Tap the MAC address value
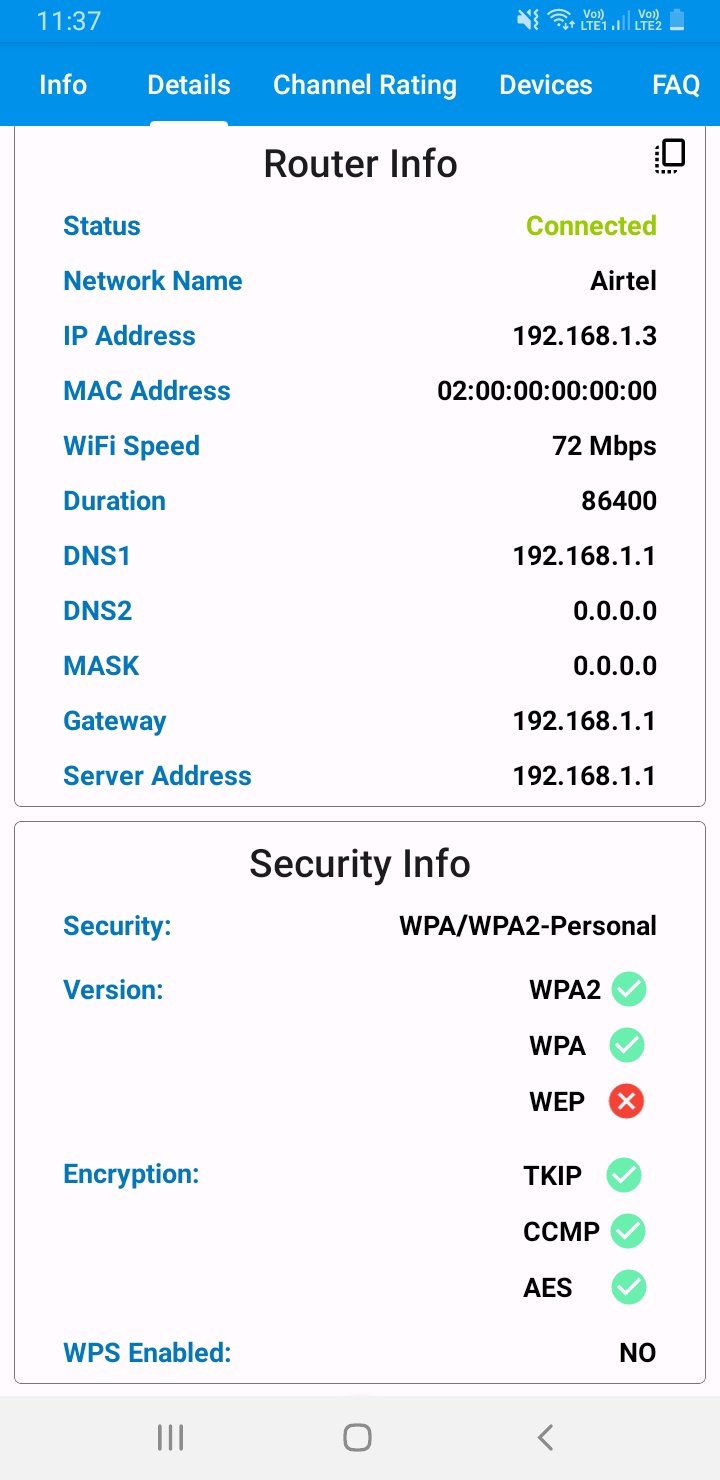This screenshot has height=1480, width=720. point(547,391)
